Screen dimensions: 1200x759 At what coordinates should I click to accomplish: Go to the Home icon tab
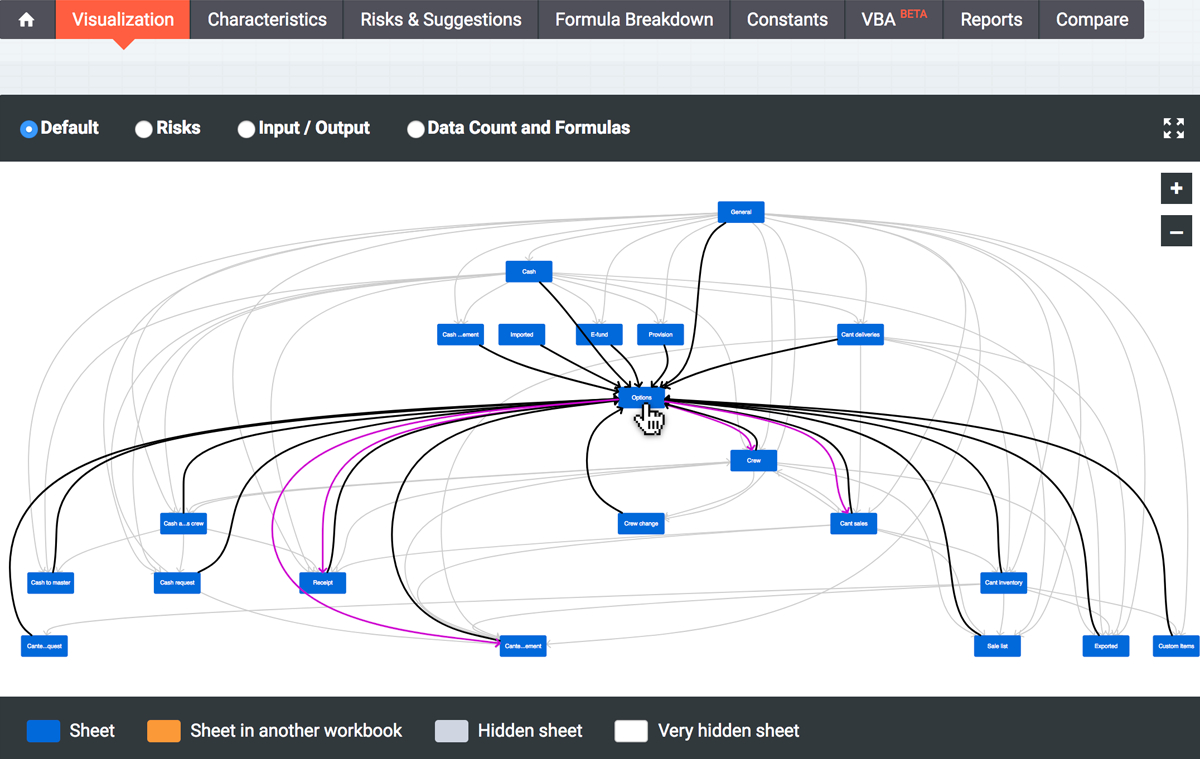(x=27, y=20)
